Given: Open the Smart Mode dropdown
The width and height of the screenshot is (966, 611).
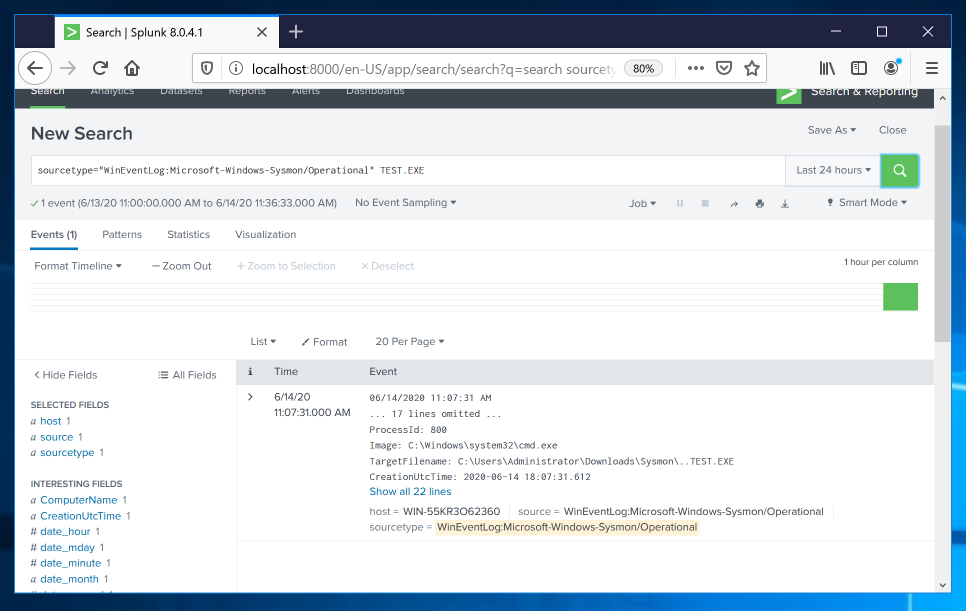Looking at the screenshot, I should (x=867, y=203).
